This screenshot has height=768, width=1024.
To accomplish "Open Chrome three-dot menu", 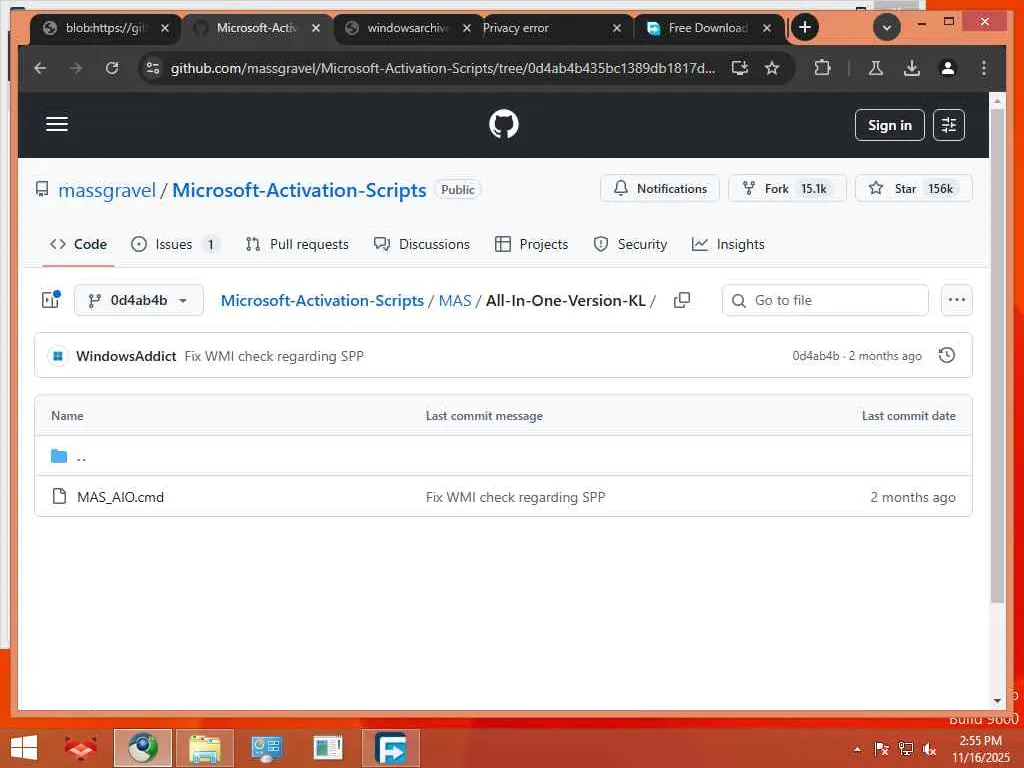I will (984, 68).
